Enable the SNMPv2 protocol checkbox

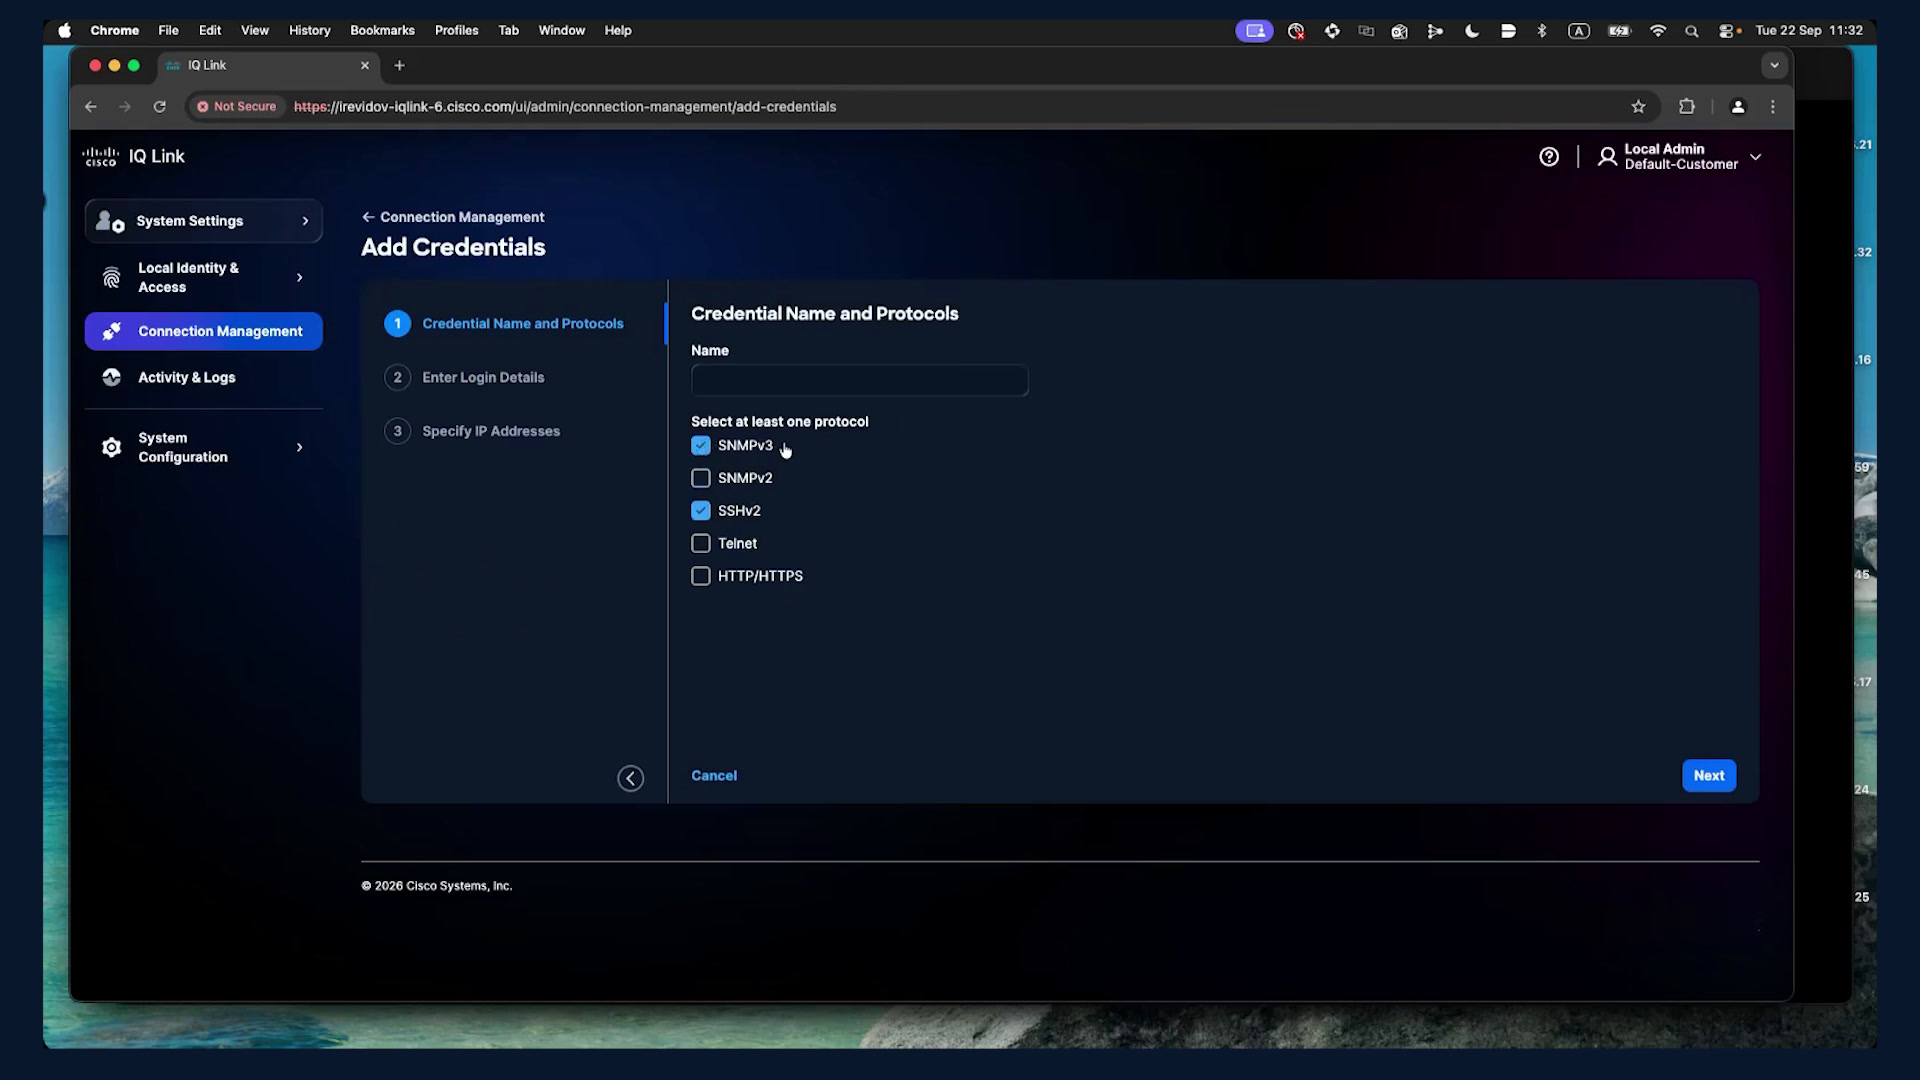700,478
